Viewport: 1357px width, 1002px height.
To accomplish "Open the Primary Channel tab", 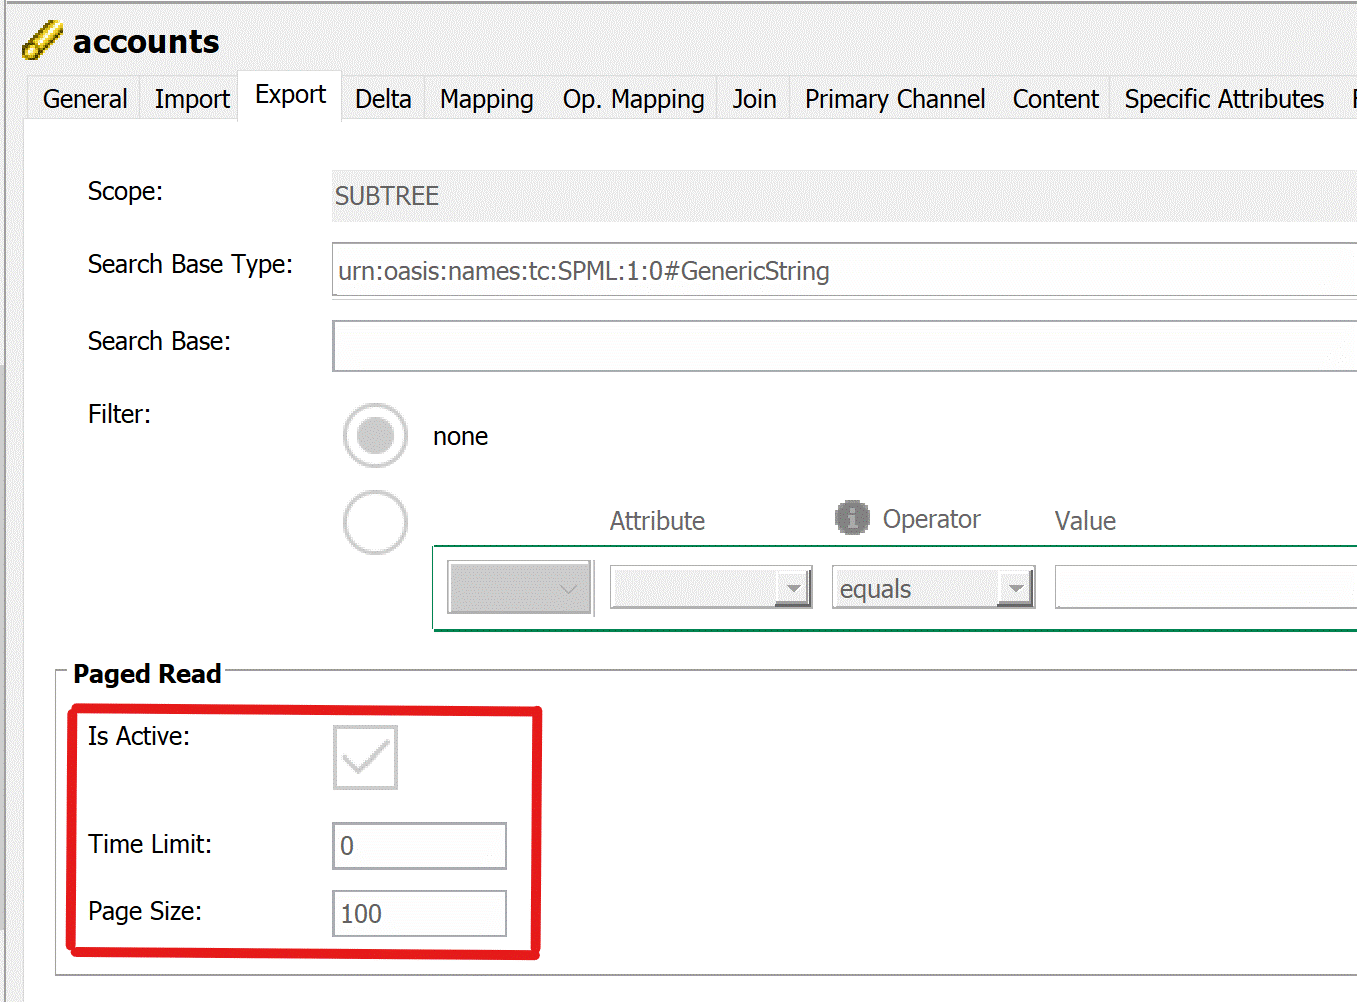I will tap(894, 98).
